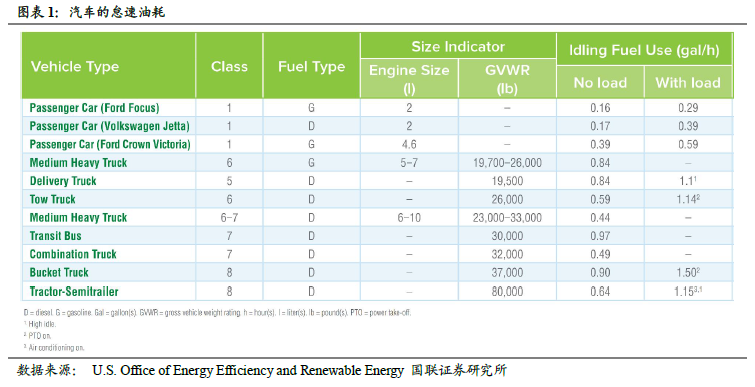The width and height of the screenshot is (755, 387).
Task: Click the Delivery Truck row label
Action: coord(63,181)
